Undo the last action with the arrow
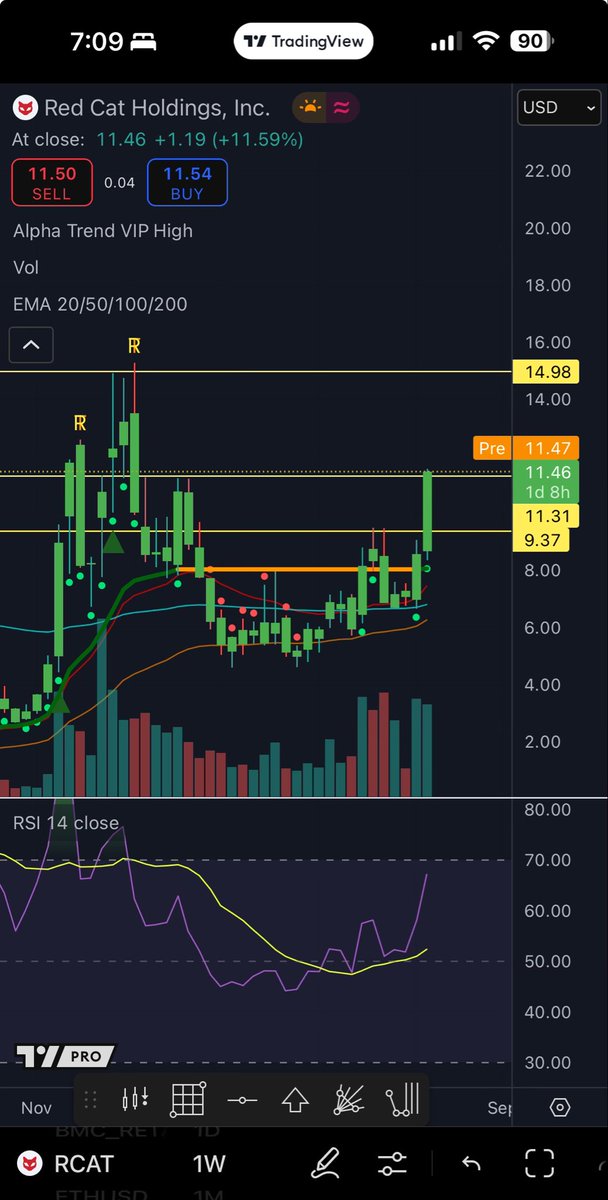608x1200 pixels. [469, 1163]
